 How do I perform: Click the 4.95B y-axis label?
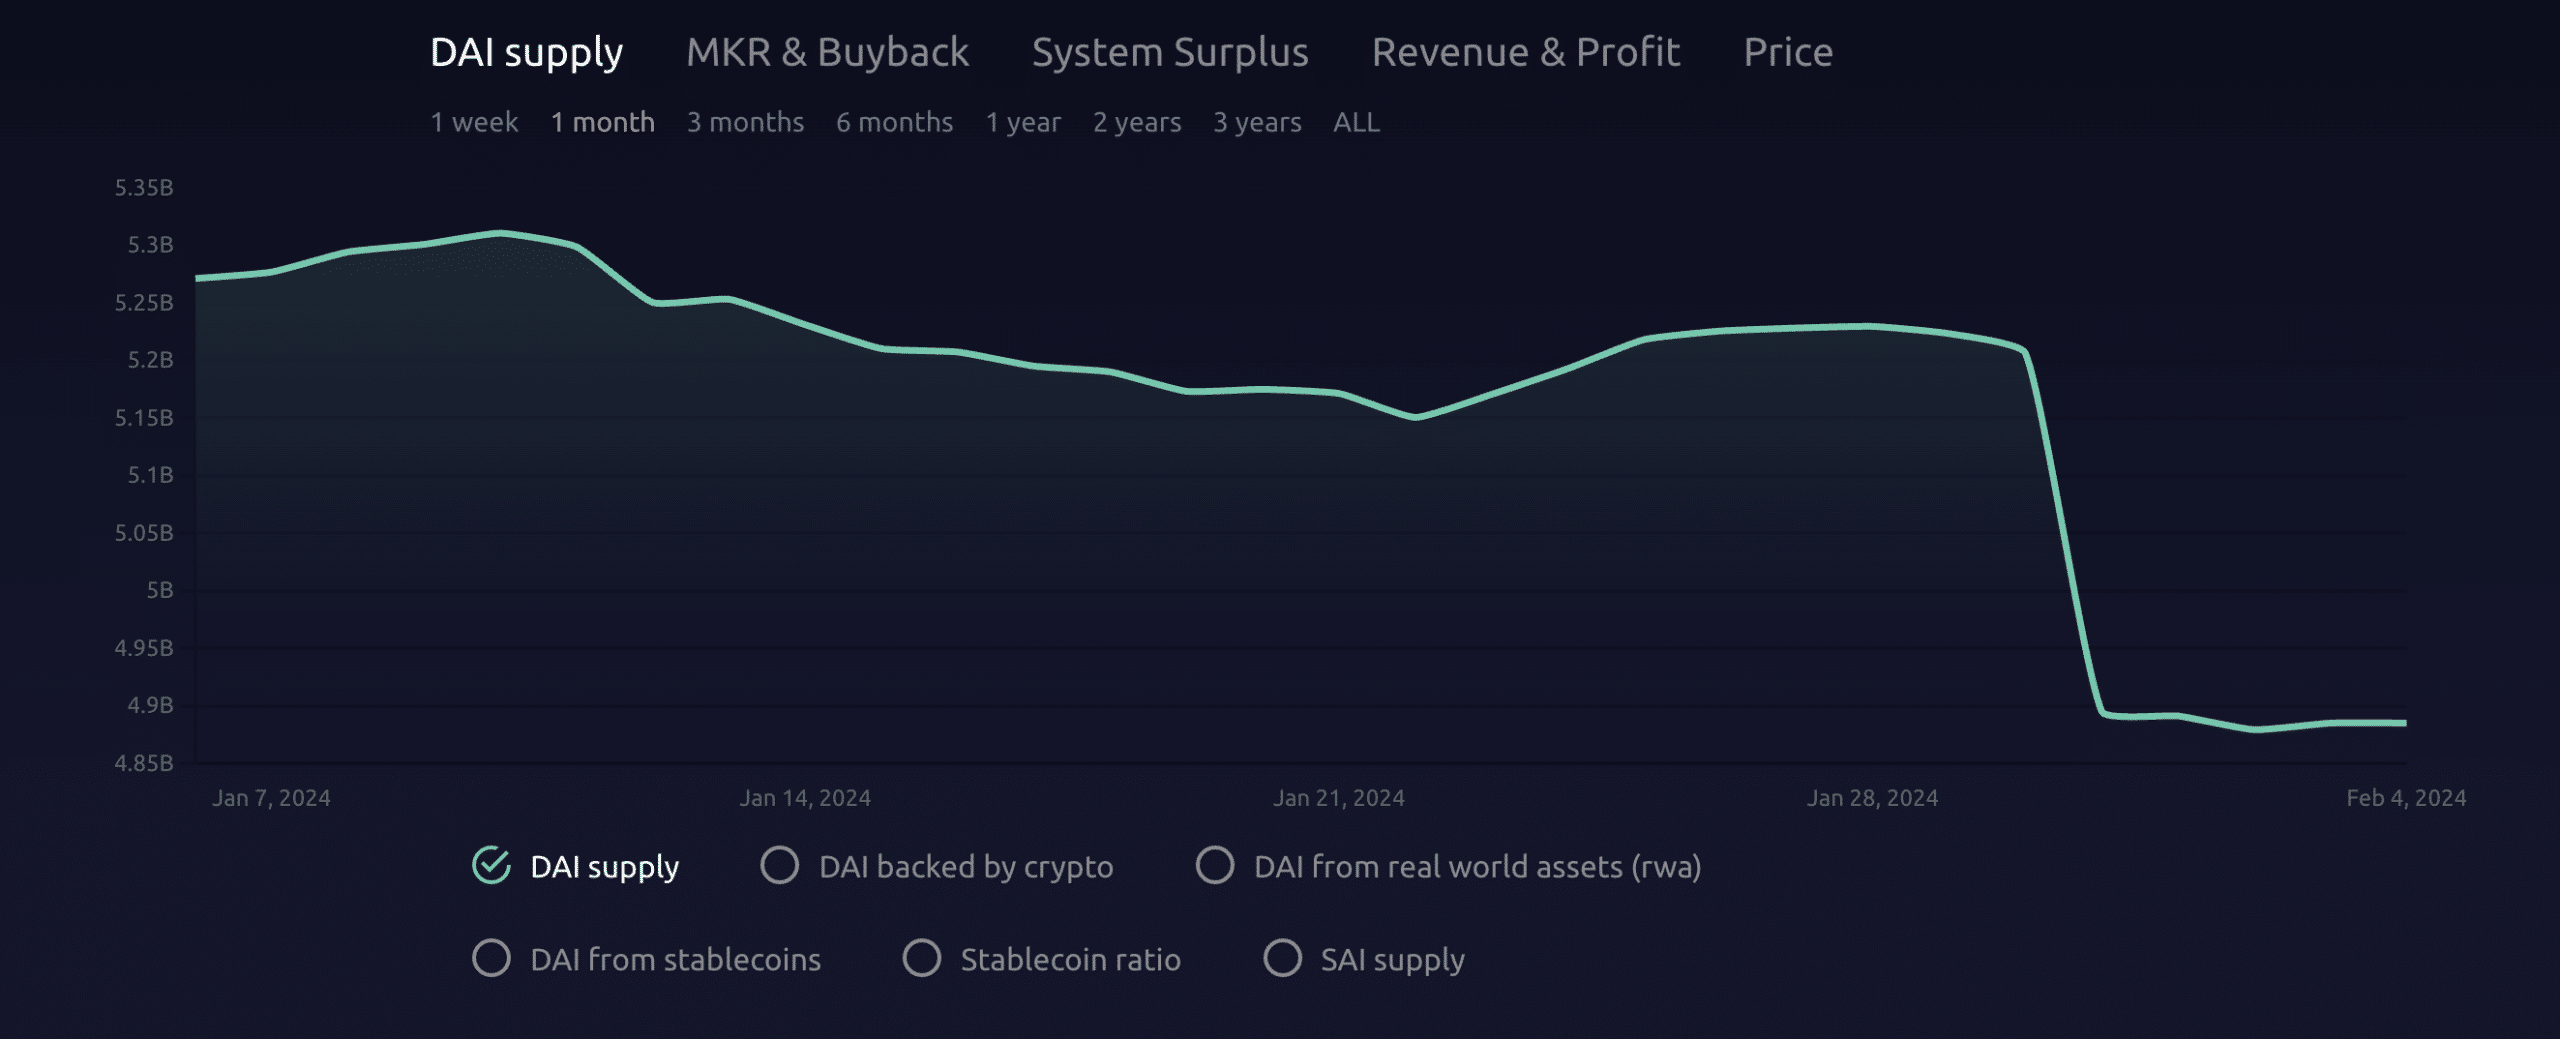[x=144, y=648]
